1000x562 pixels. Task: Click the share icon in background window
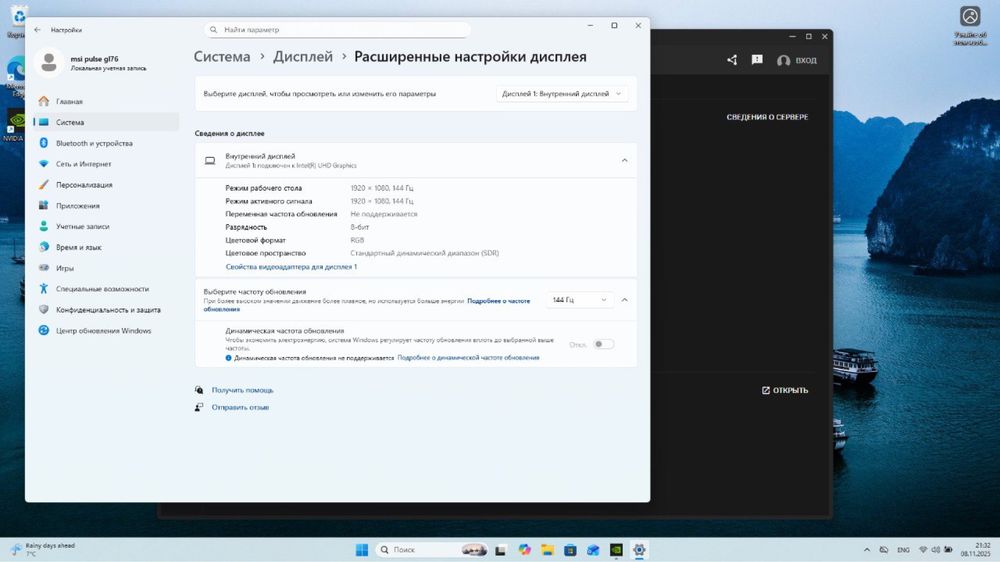(732, 60)
